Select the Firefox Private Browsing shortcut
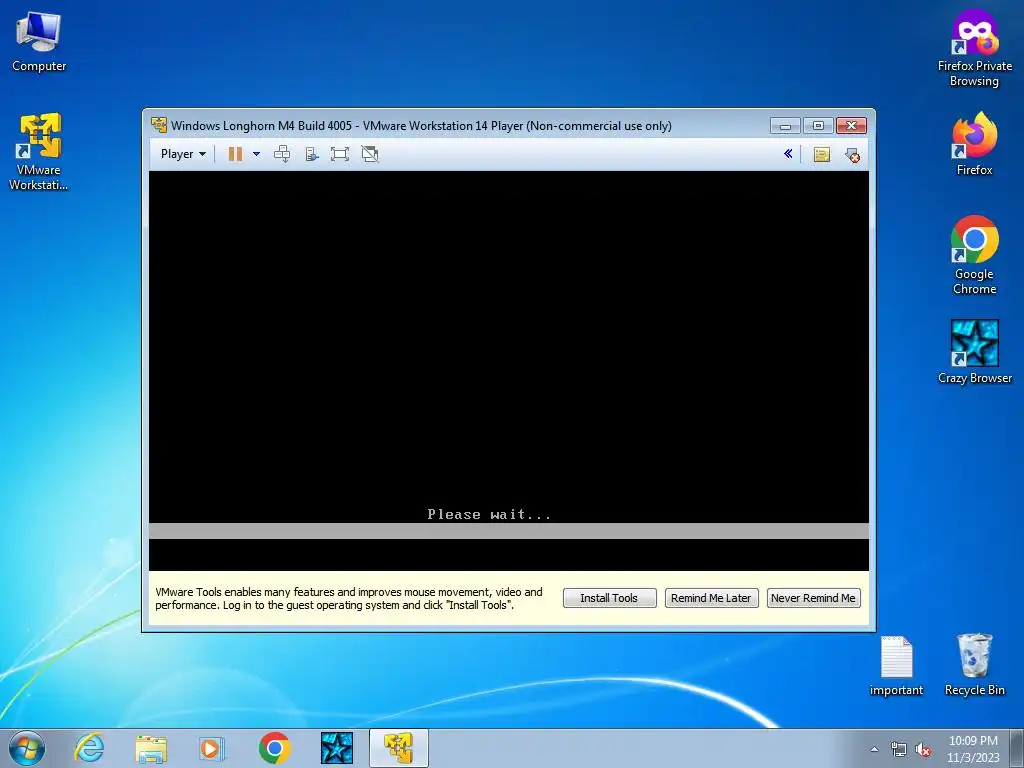Image resolution: width=1024 pixels, height=768 pixels. (974, 49)
